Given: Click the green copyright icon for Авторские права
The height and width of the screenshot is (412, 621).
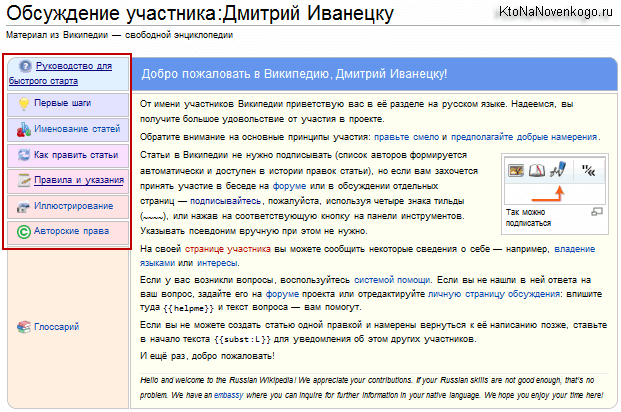Looking at the screenshot, I should point(24,231).
